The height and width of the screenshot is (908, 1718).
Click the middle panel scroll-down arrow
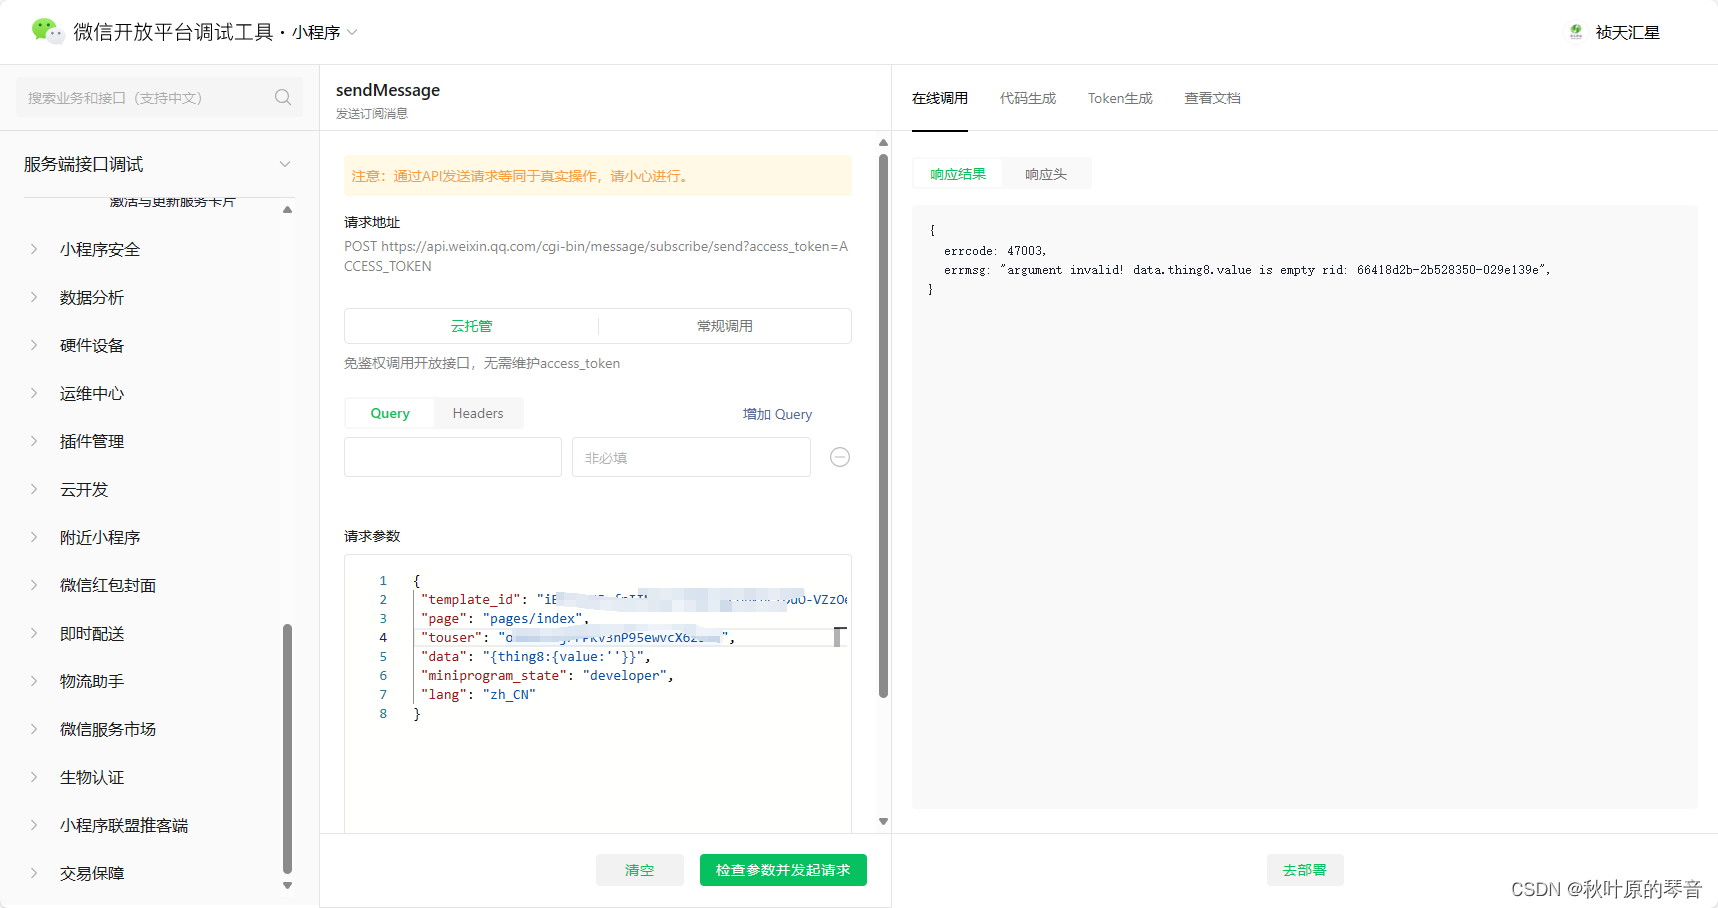click(883, 821)
